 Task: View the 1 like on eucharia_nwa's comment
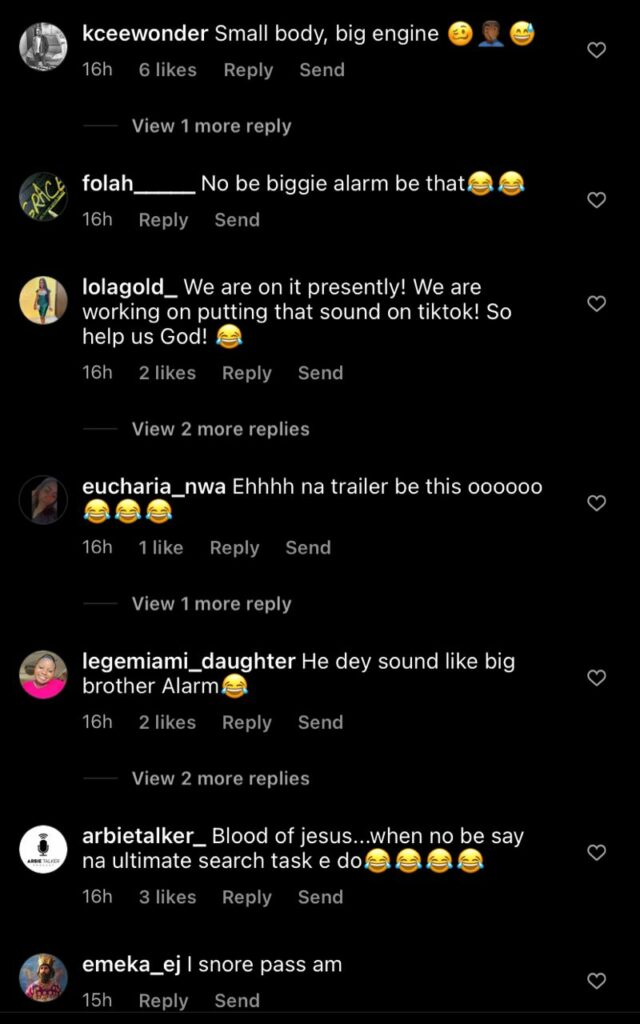point(161,547)
